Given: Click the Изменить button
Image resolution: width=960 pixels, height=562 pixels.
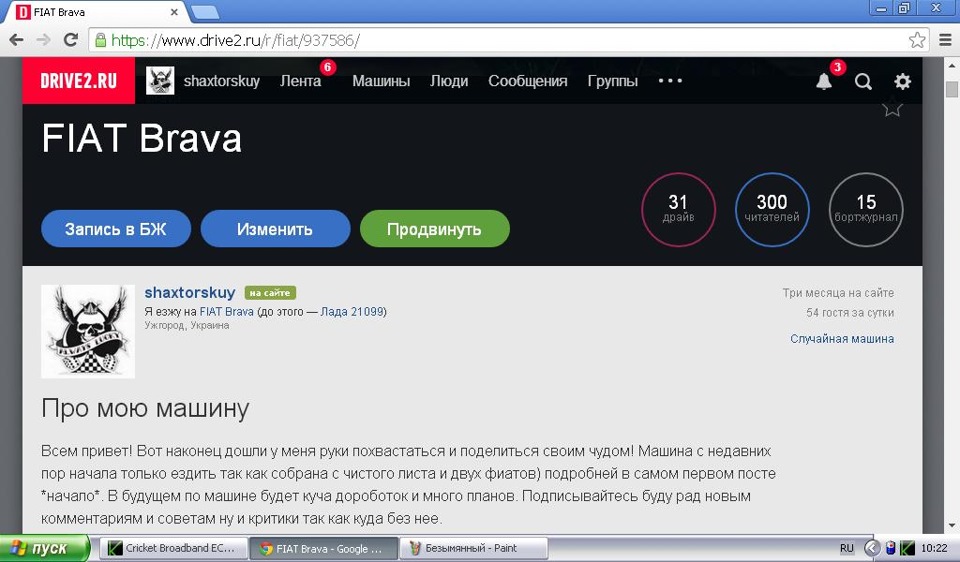Looking at the screenshot, I should click(275, 229).
